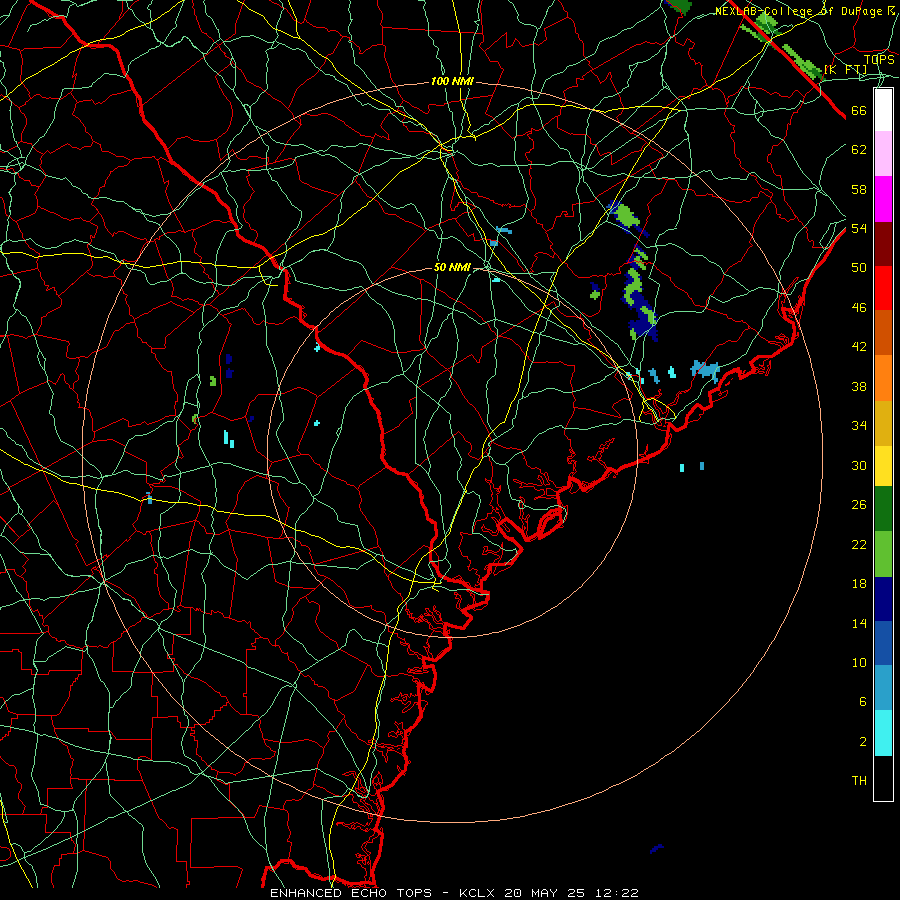Click the light pink legend swatch
Screen dimensions: 900x900
click(883, 154)
